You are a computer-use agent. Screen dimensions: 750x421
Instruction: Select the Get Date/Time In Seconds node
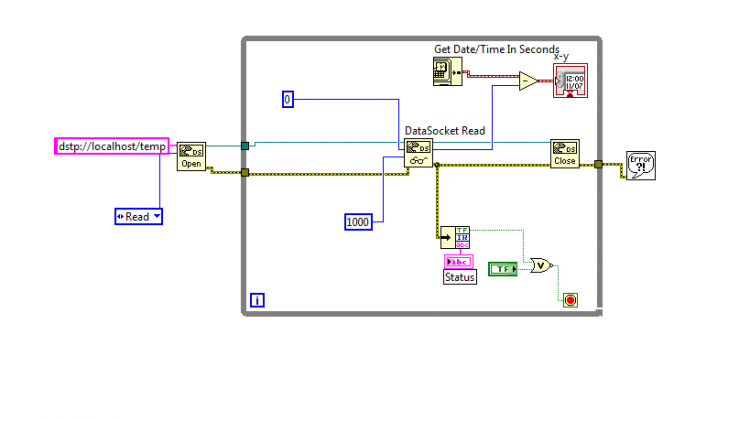(448, 72)
